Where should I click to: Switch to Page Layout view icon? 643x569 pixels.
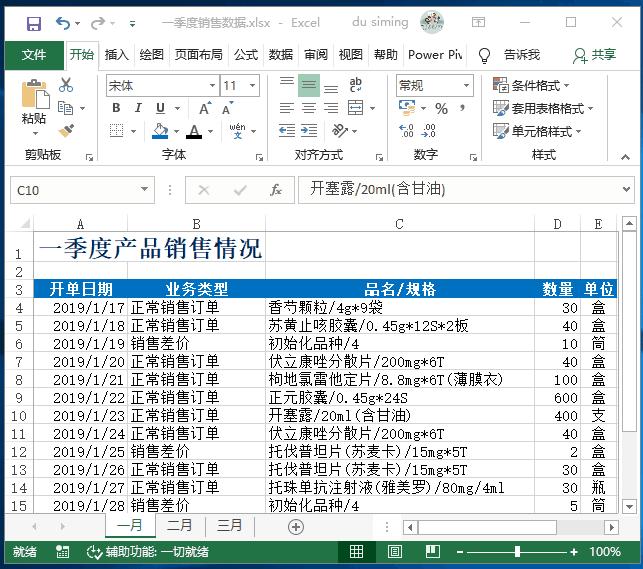(x=394, y=552)
